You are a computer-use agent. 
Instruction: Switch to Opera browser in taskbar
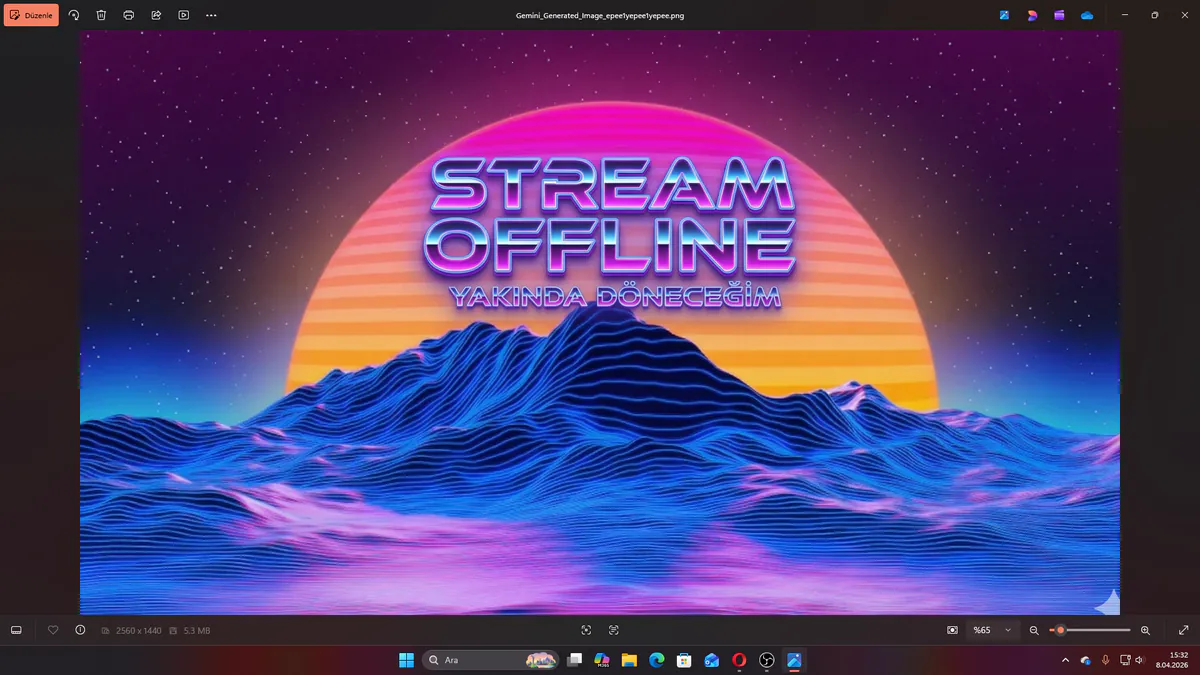739,660
